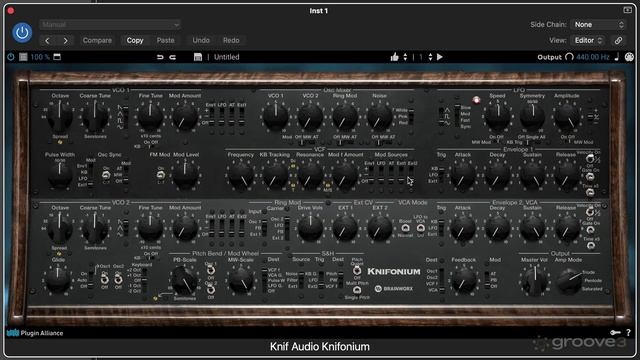This screenshot has height=360, width=640.
Task: Flip the Glide Osc1 toggle switch
Action: (104, 279)
